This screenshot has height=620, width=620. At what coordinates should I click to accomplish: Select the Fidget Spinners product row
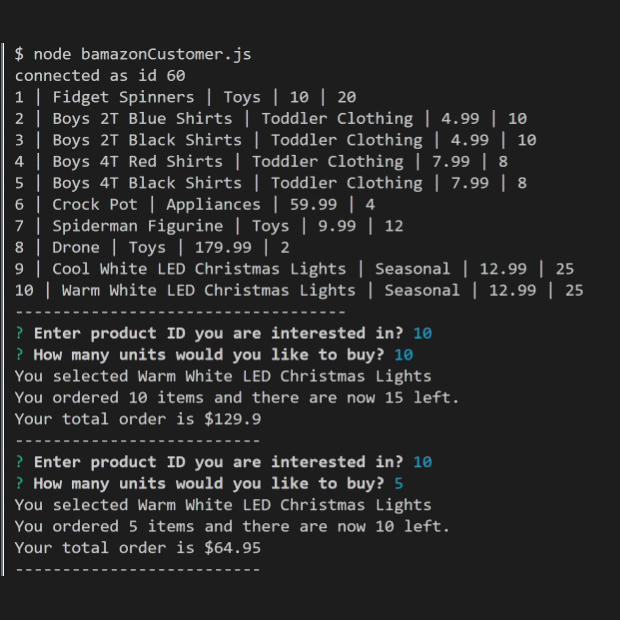185,97
